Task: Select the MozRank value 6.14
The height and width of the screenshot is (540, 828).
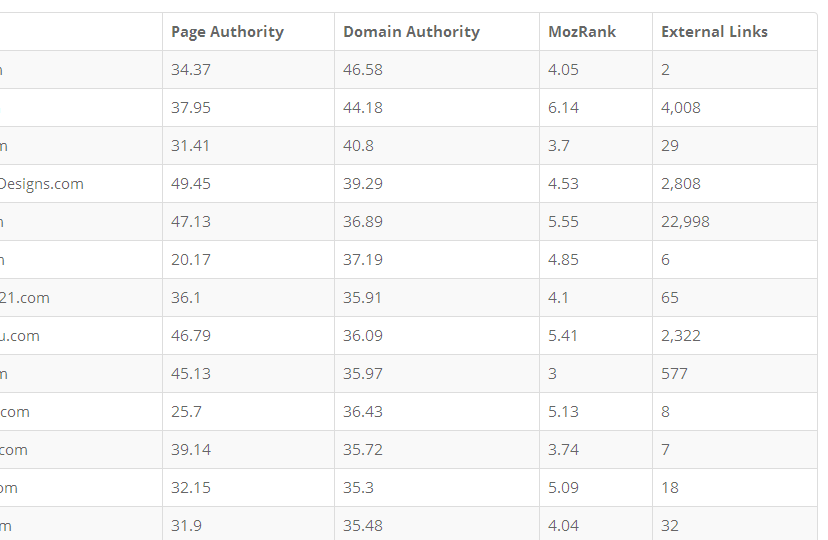Action: [x=563, y=108]
